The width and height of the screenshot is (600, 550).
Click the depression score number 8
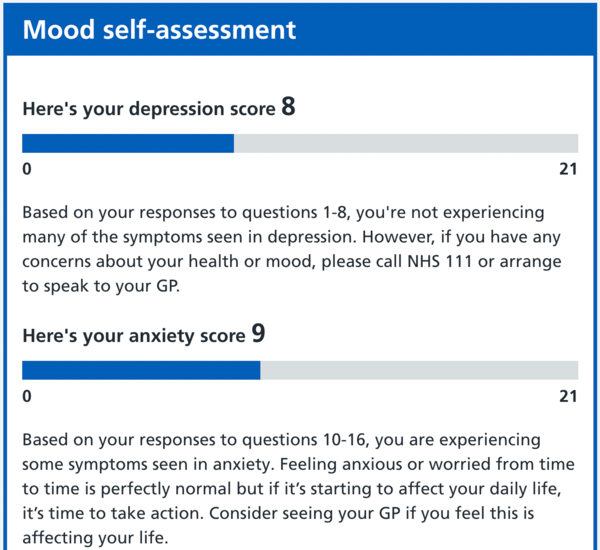288,107
